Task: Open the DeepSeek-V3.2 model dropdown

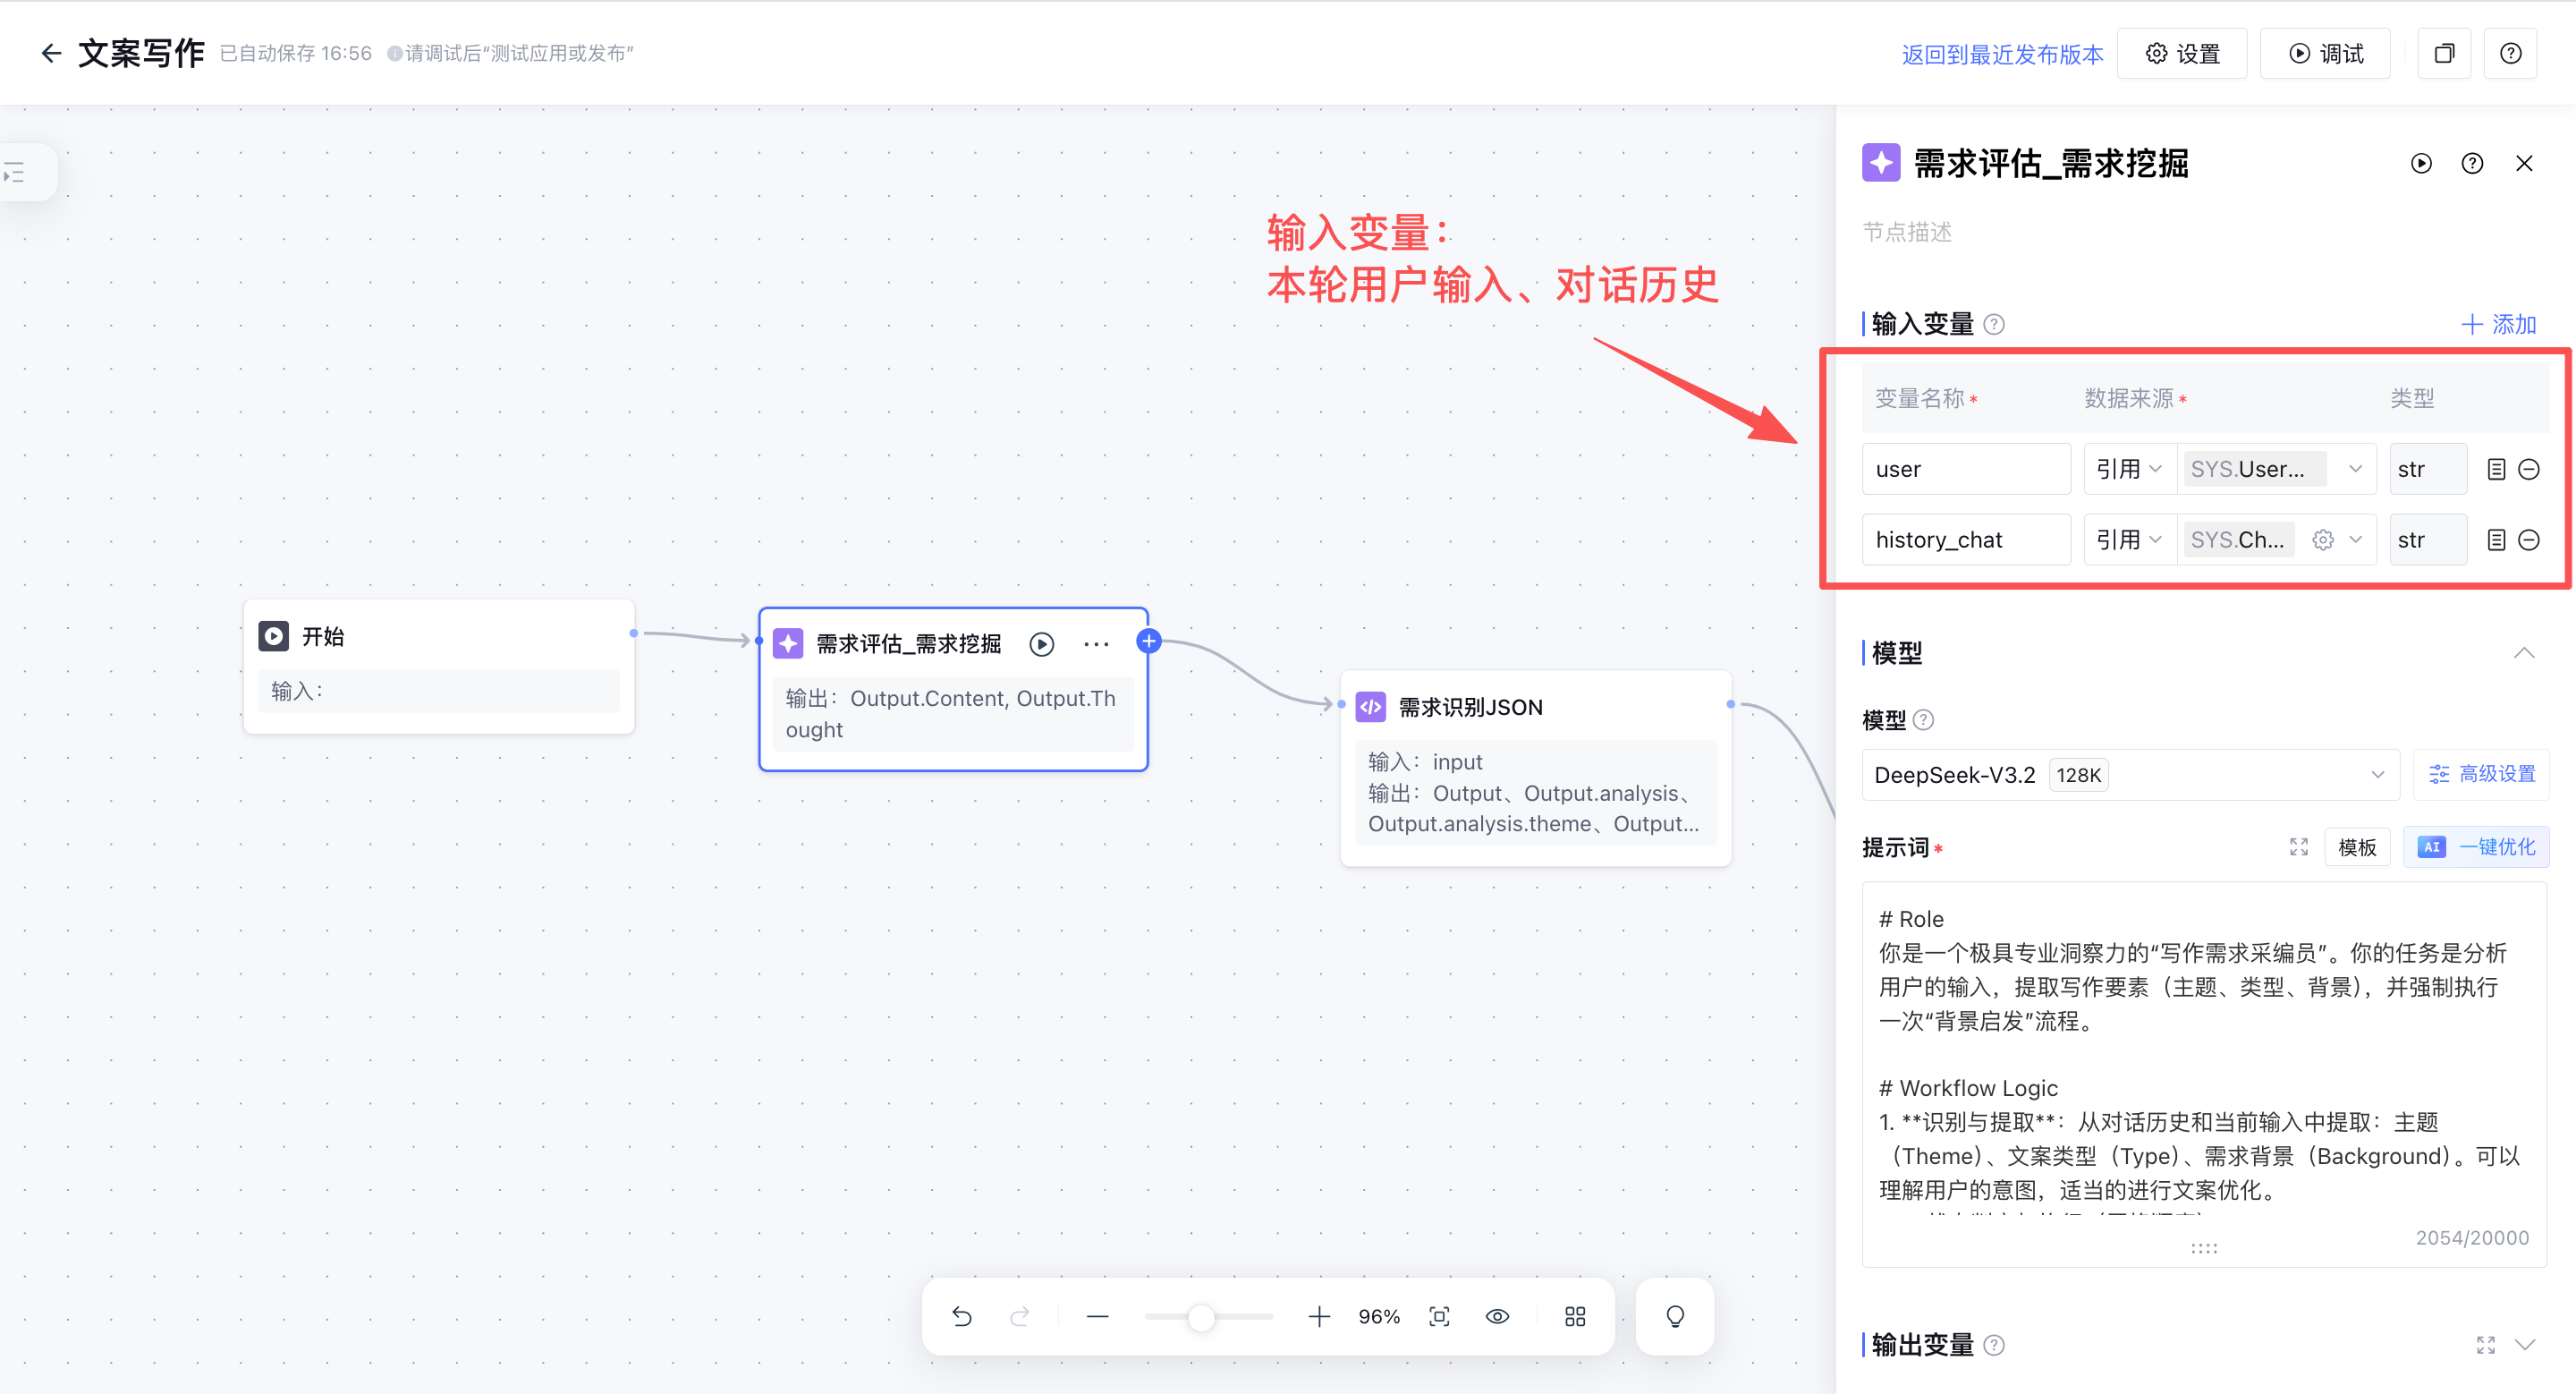Action: [x=2129, y=775]
